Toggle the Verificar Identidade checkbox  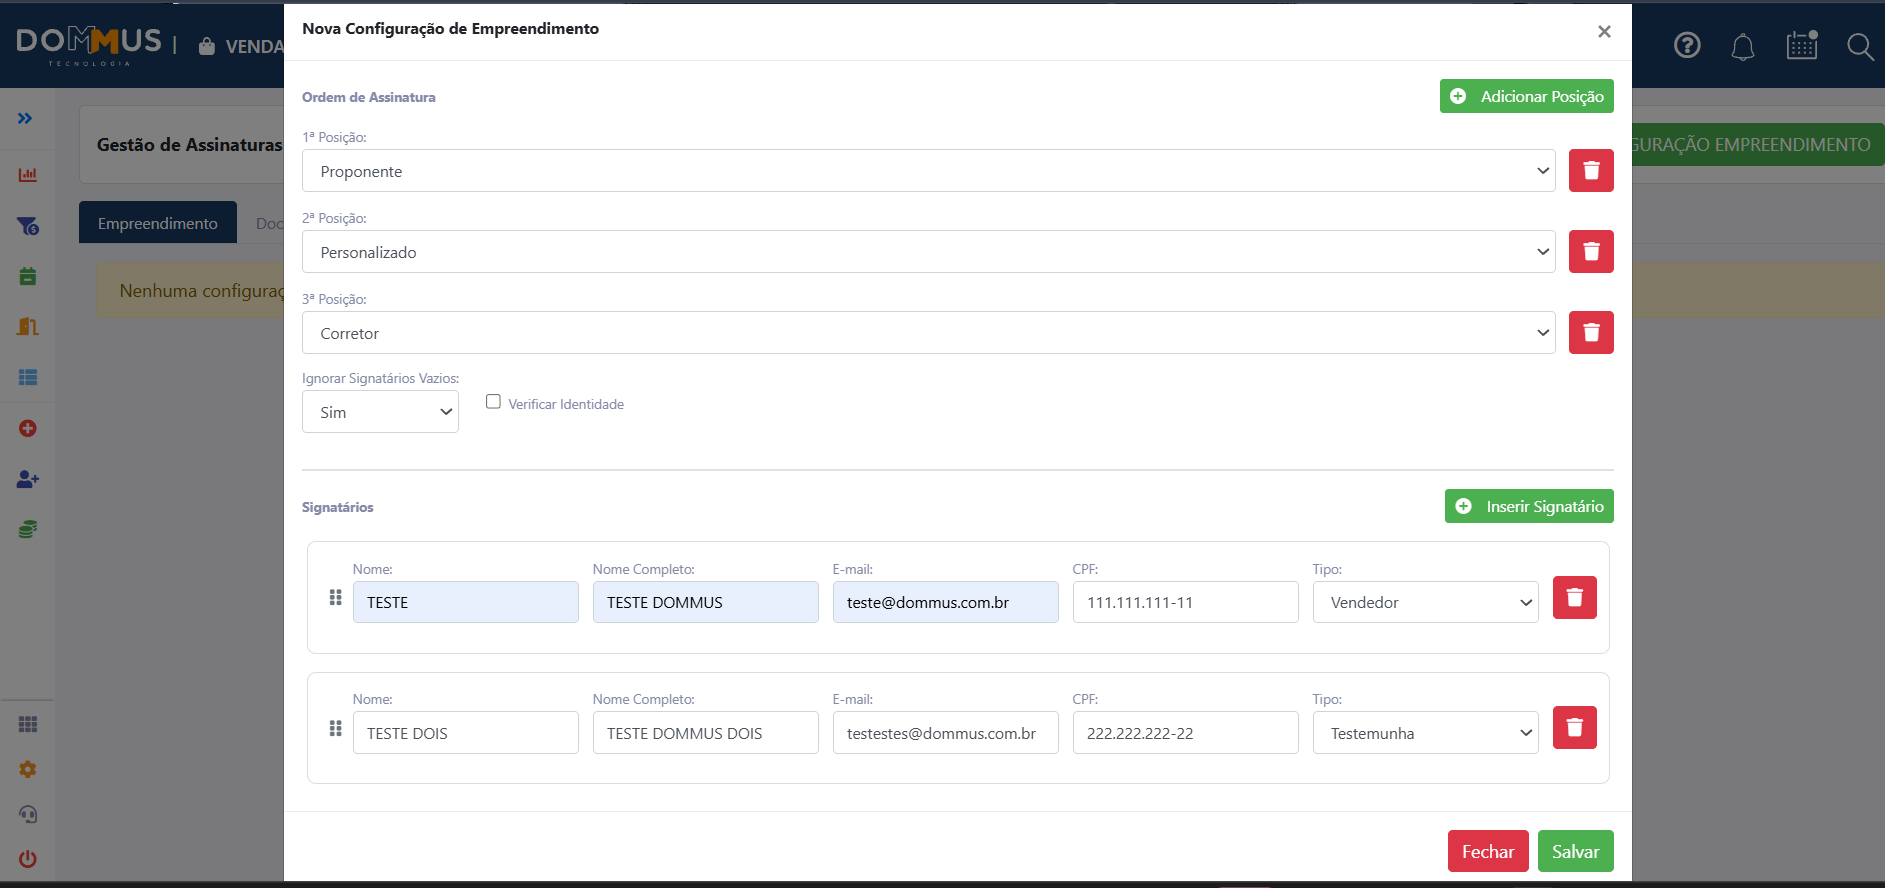click(x=493, y=402)
